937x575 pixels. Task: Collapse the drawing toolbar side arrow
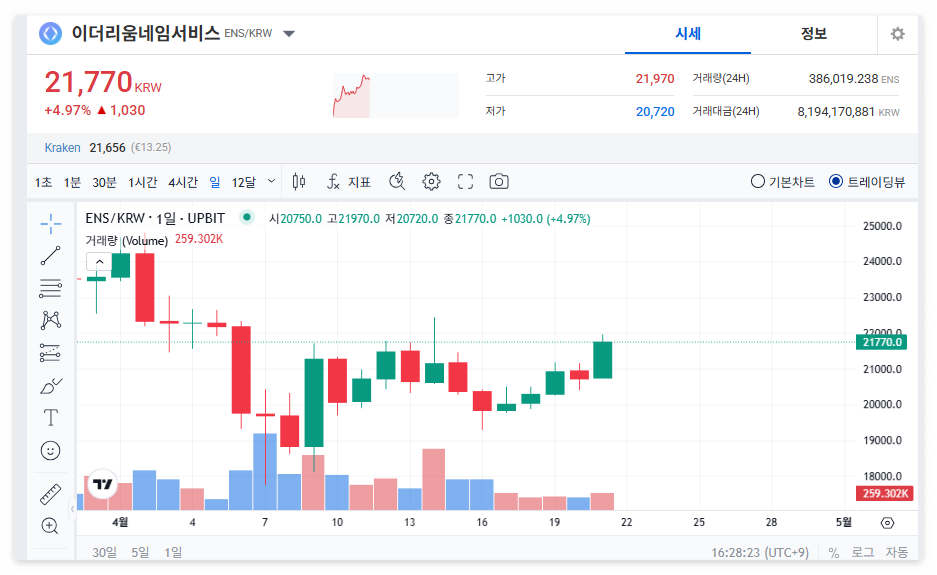[72, 509]
